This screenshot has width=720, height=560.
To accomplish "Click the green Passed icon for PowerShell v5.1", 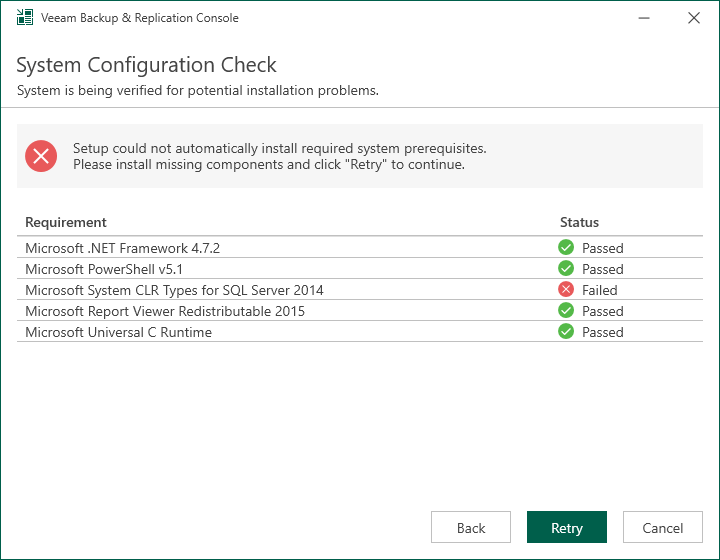I will 566,269.
